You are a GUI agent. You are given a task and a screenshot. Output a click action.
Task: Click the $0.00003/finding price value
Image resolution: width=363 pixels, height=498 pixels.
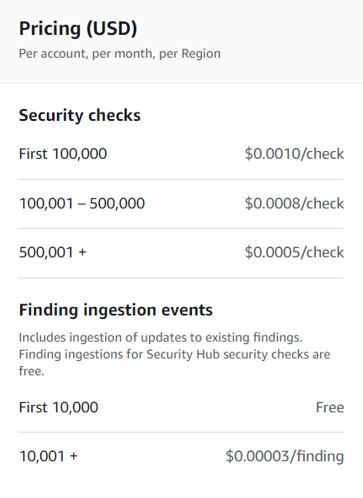285,456
